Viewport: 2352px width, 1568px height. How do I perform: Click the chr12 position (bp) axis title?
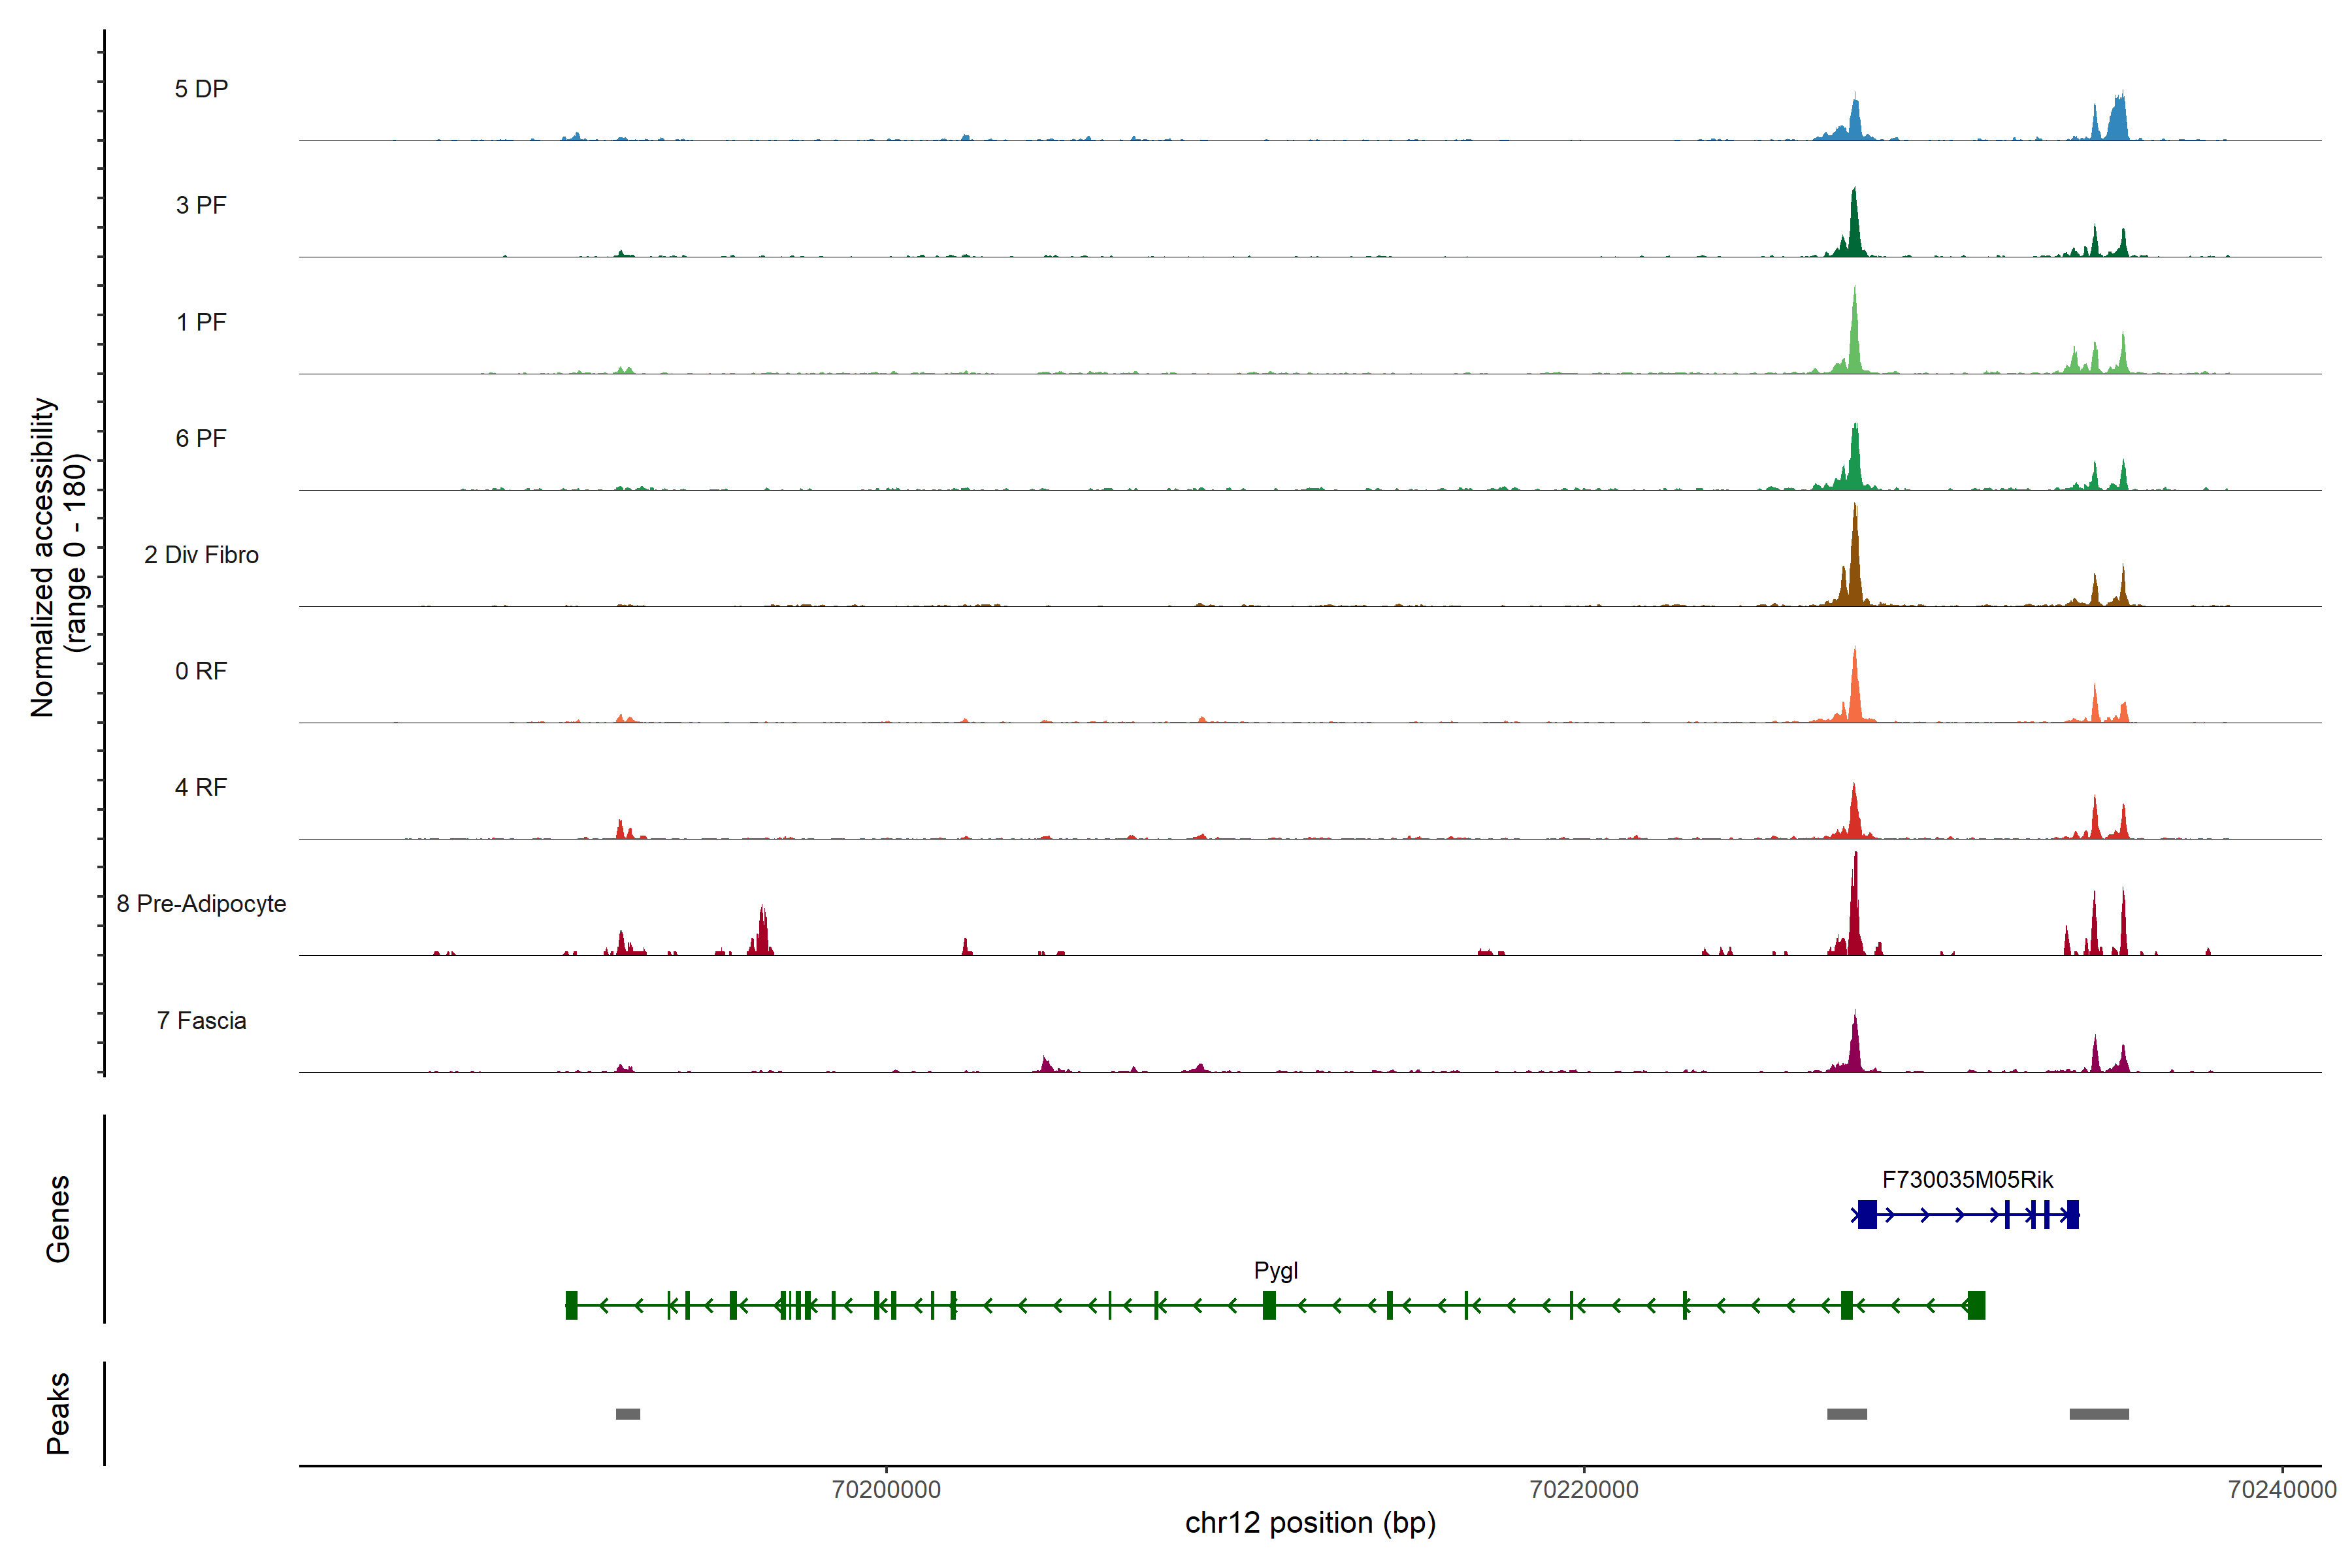click(1310, 1523)
